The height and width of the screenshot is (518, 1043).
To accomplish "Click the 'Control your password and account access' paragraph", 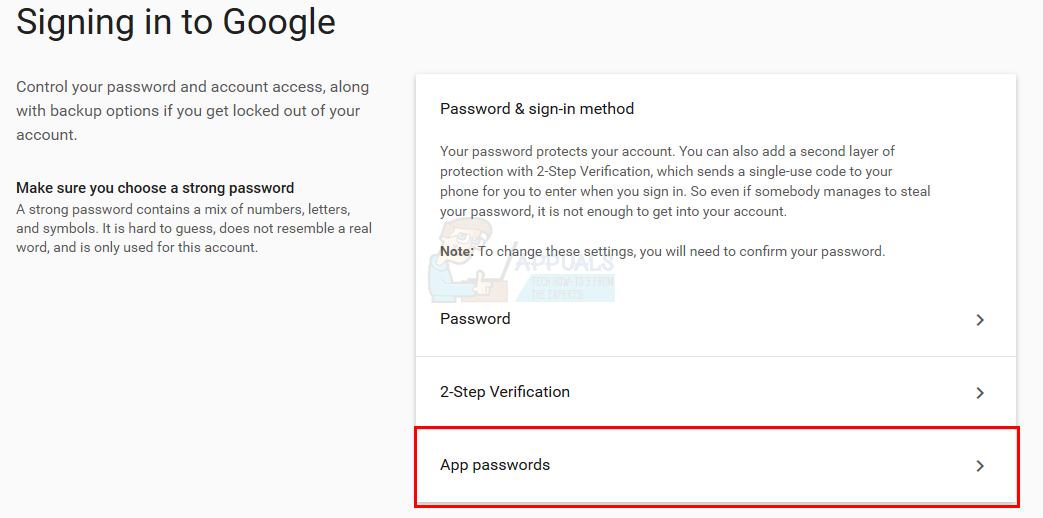I will pyautogui.click(x=192, y=110).
